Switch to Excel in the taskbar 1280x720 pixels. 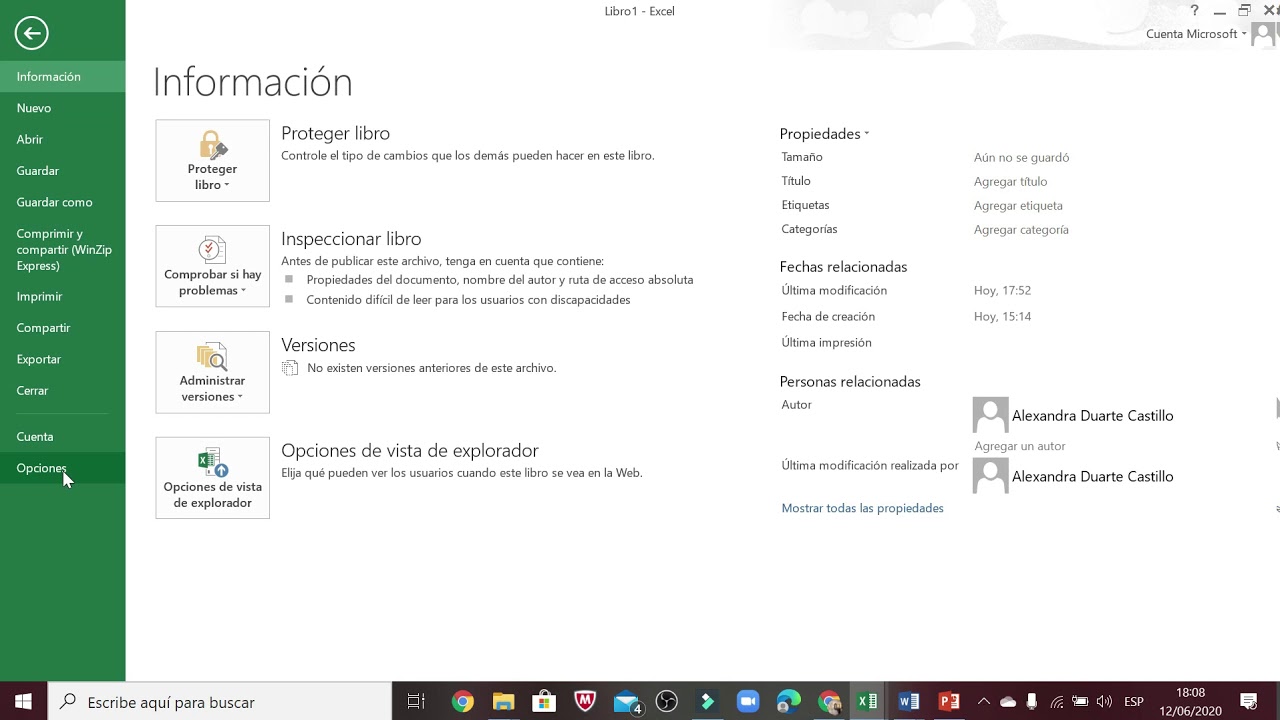click(868, 702)
